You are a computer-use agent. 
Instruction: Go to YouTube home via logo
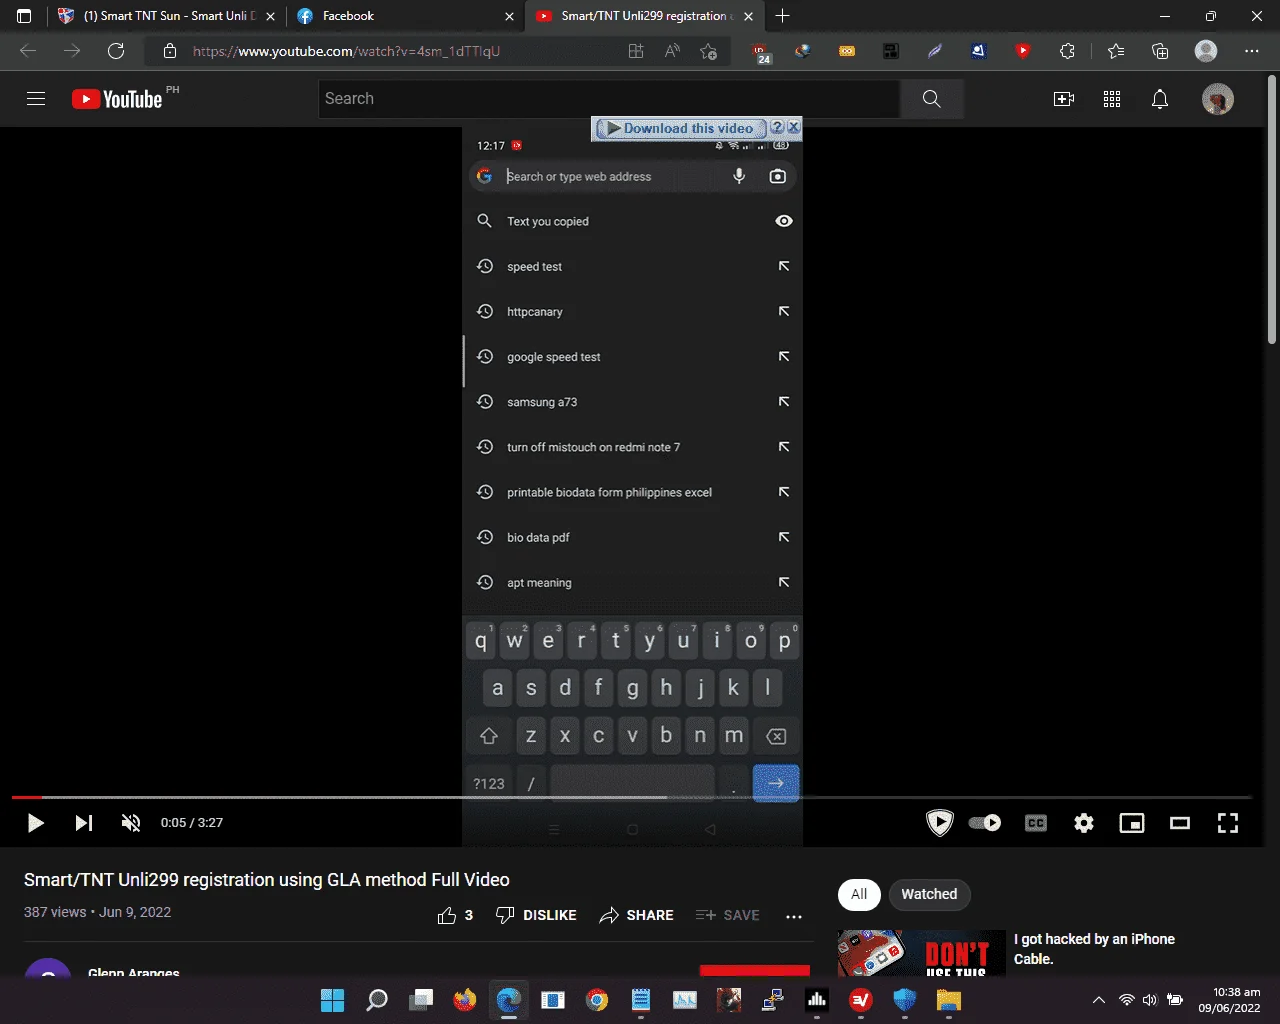117,99
